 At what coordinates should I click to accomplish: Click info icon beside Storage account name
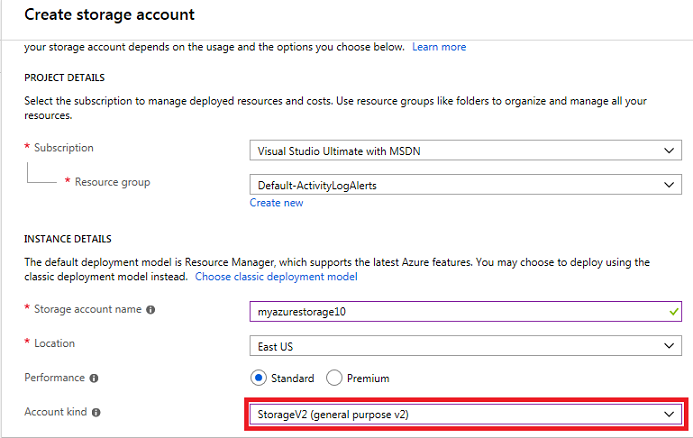(x=150, y=310)
